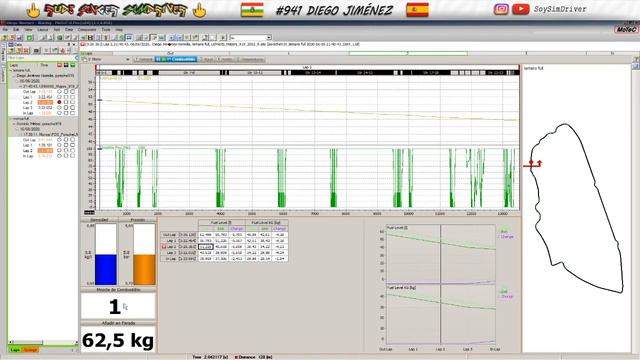The width and height of the screenshot is (640, 360).
Task: Collapse the 17:39:11 Monza session node
Action: coord(21,134)
